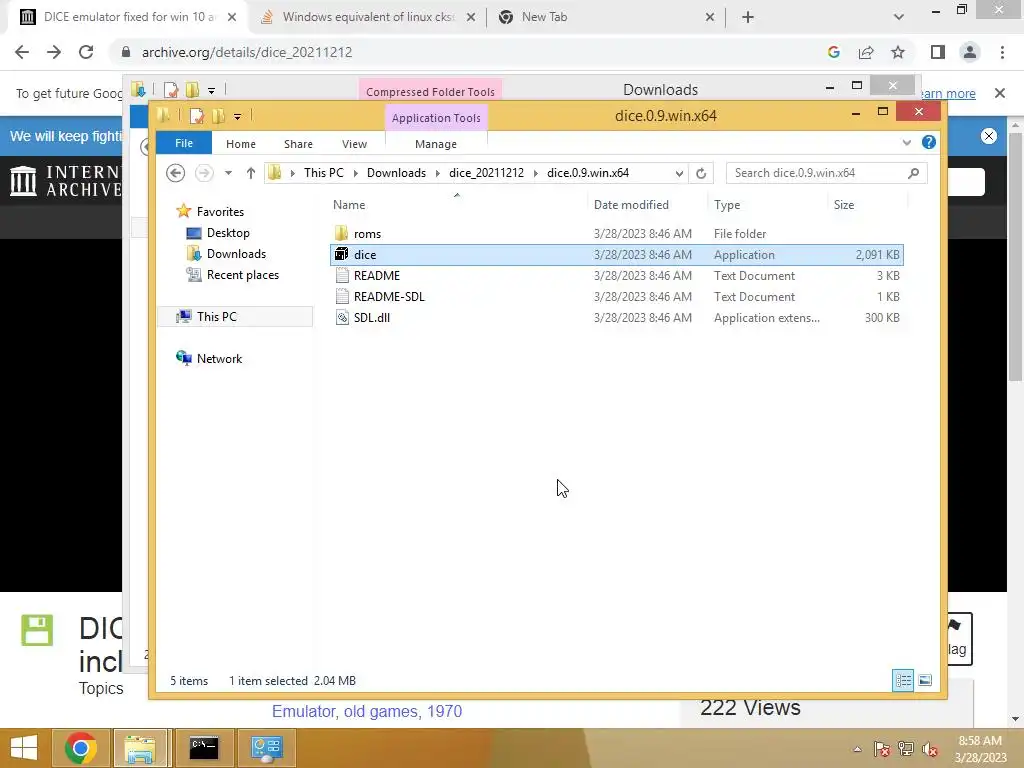Click the network tray icon
The height and width of the screenshot is (768, 1024).
[906, 749]
